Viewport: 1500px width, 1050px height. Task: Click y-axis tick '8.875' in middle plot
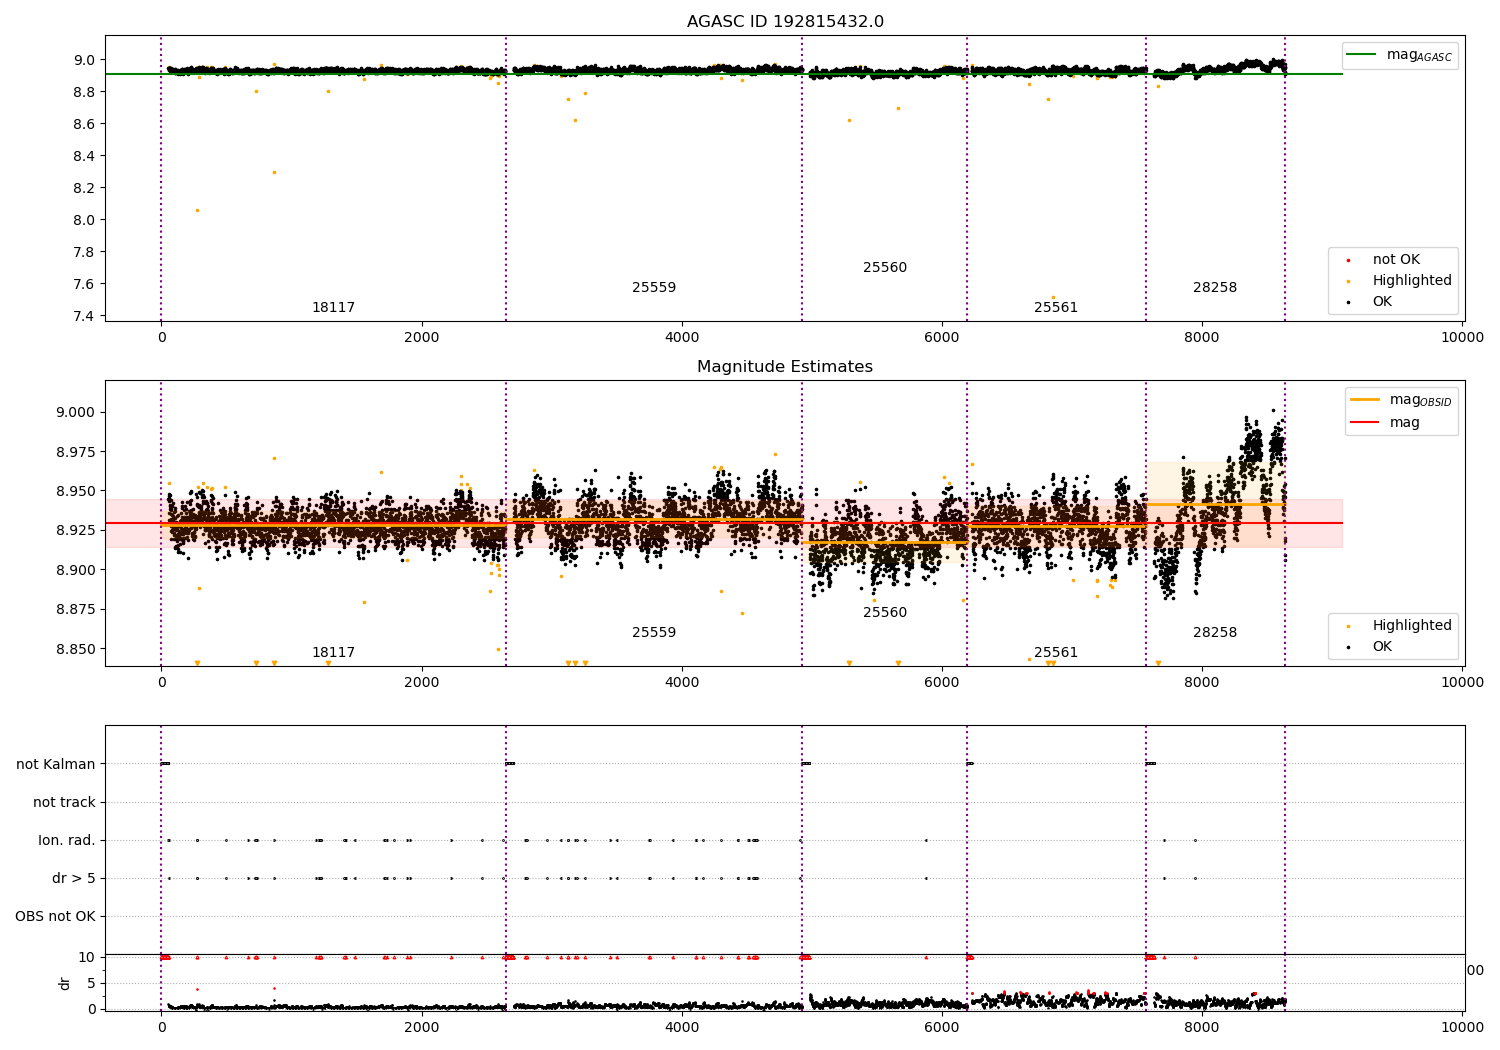(76, 609)
